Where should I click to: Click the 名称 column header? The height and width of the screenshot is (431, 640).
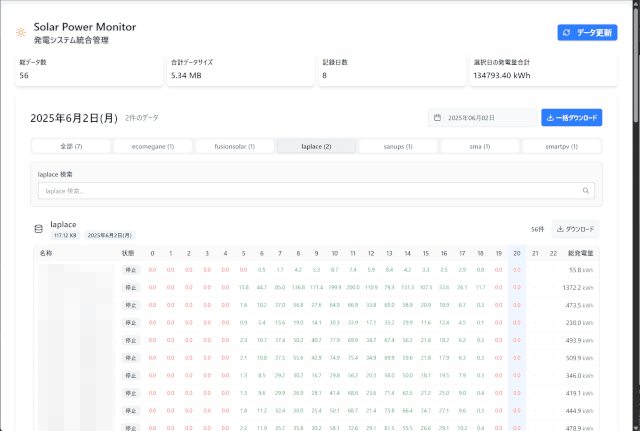pos(46,253)
